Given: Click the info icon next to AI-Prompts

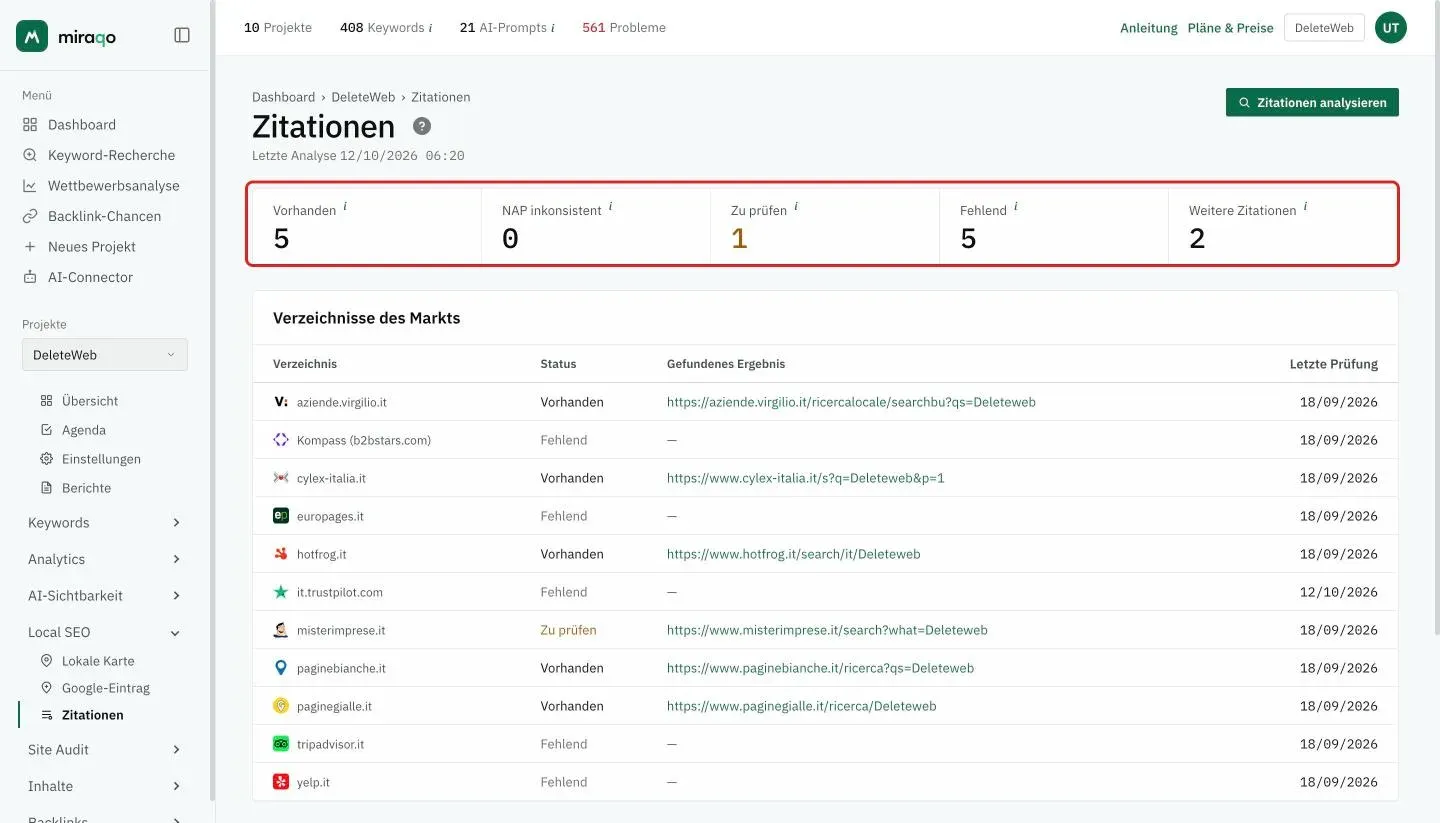Looking at the screenshot, I should [x=552, y=28].
